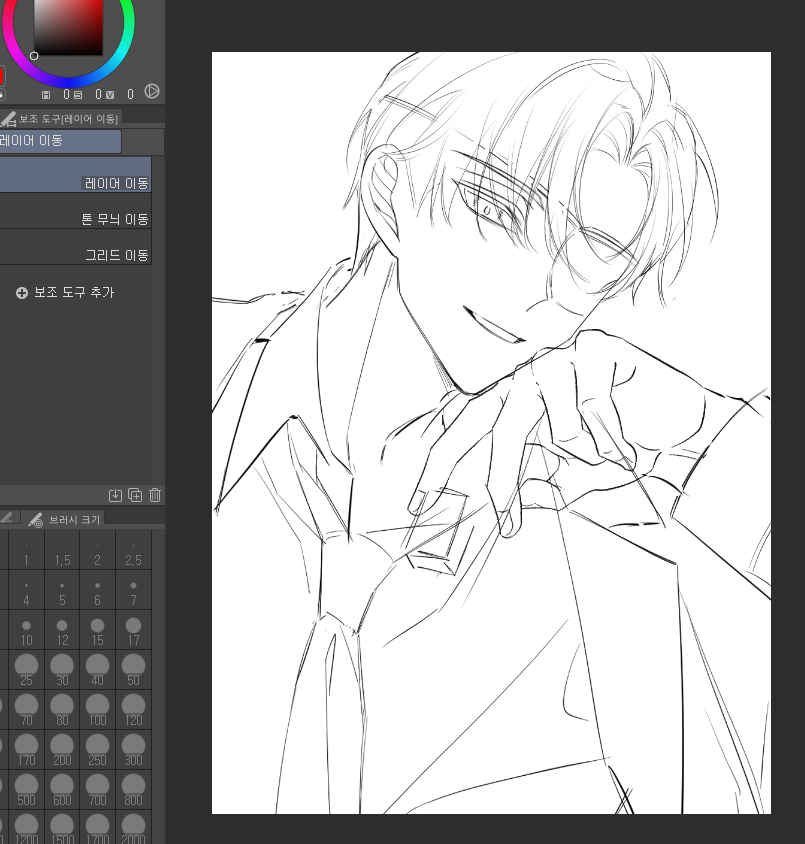Click the white drawing canvas with the sketch
805x844 pixels.
coord(491,433)
